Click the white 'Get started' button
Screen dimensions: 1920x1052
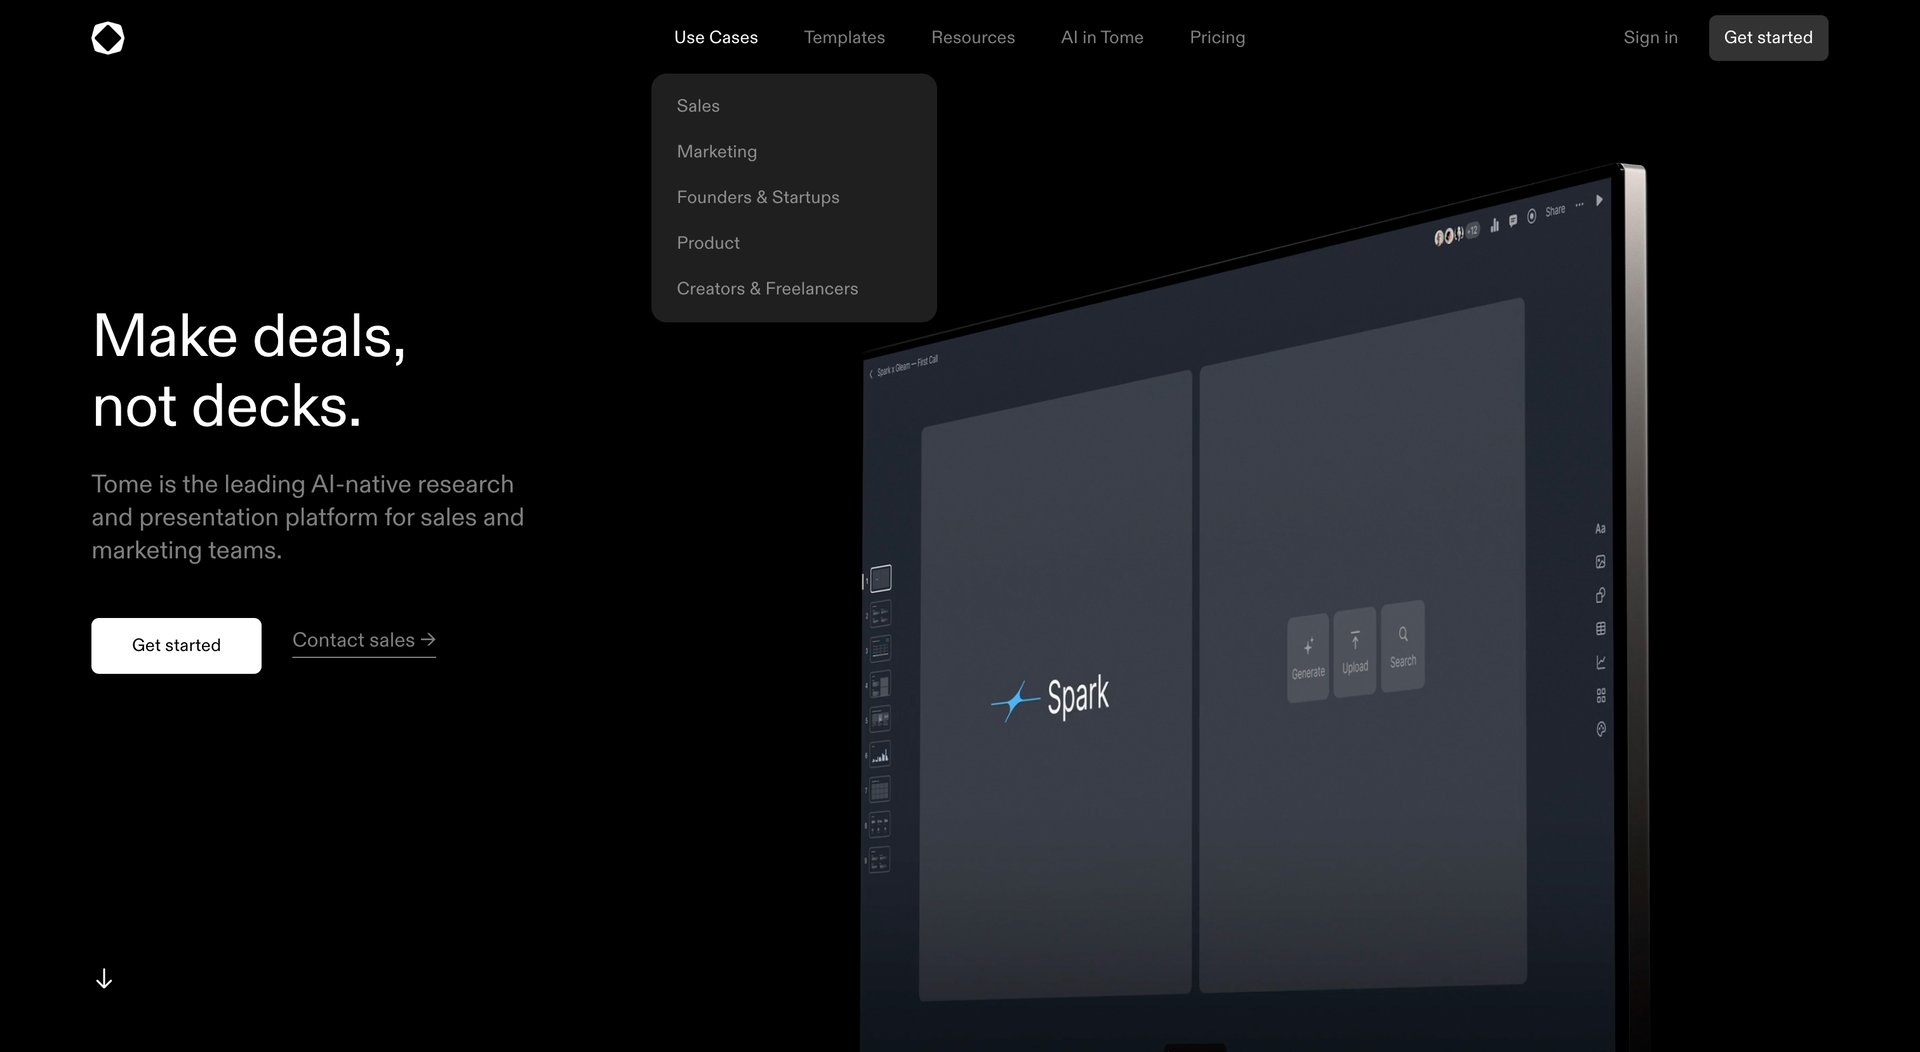[176, 645]
